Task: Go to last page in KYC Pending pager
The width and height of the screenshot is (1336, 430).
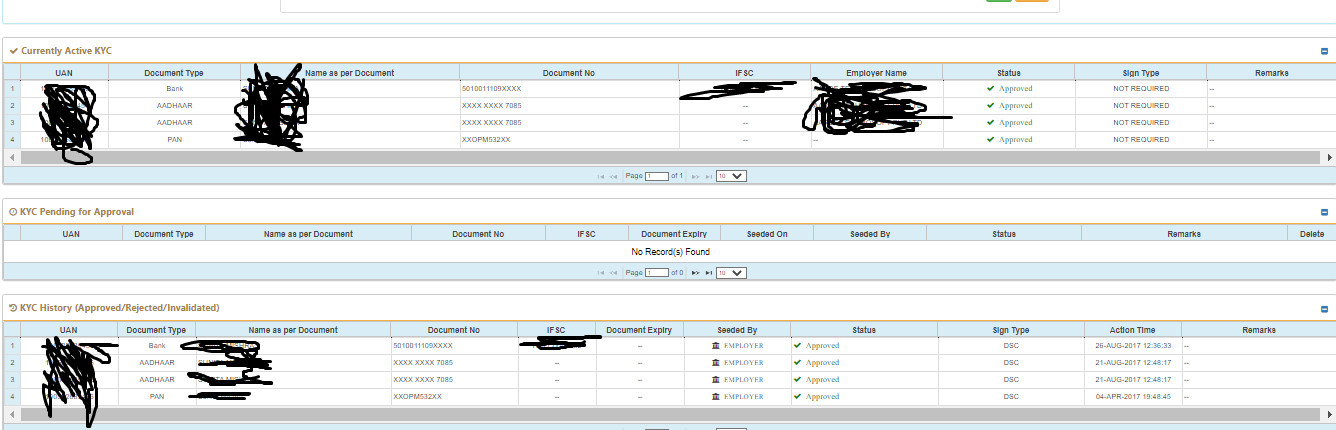Action: (x=709, y=273)
